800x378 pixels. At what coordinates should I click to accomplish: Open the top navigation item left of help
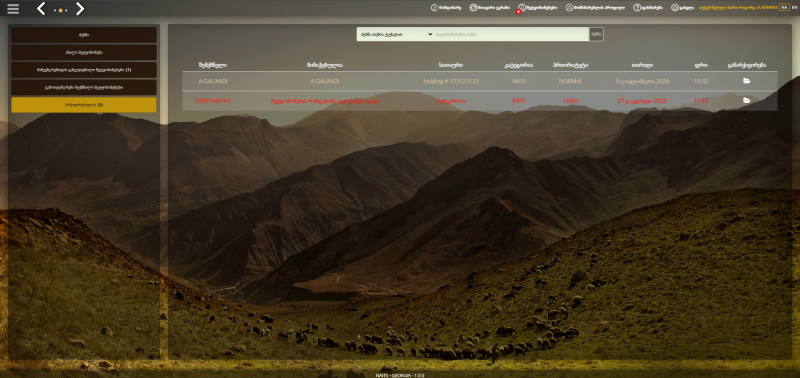pyautogui.click(x=595, y=8)
